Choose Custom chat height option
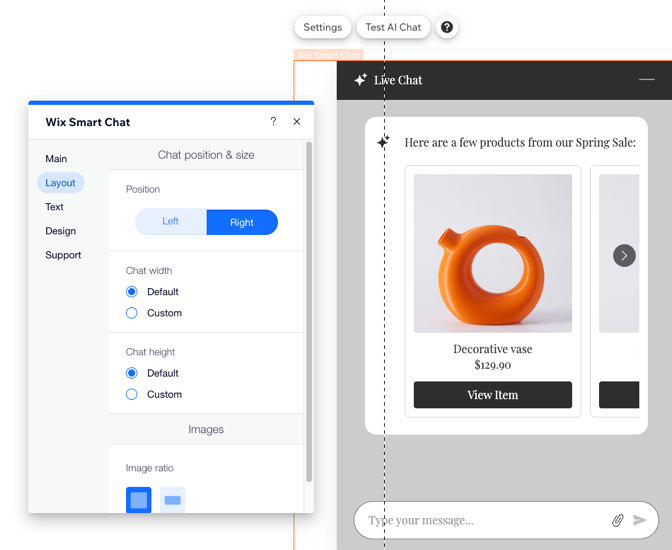 [x=132, y=394]
